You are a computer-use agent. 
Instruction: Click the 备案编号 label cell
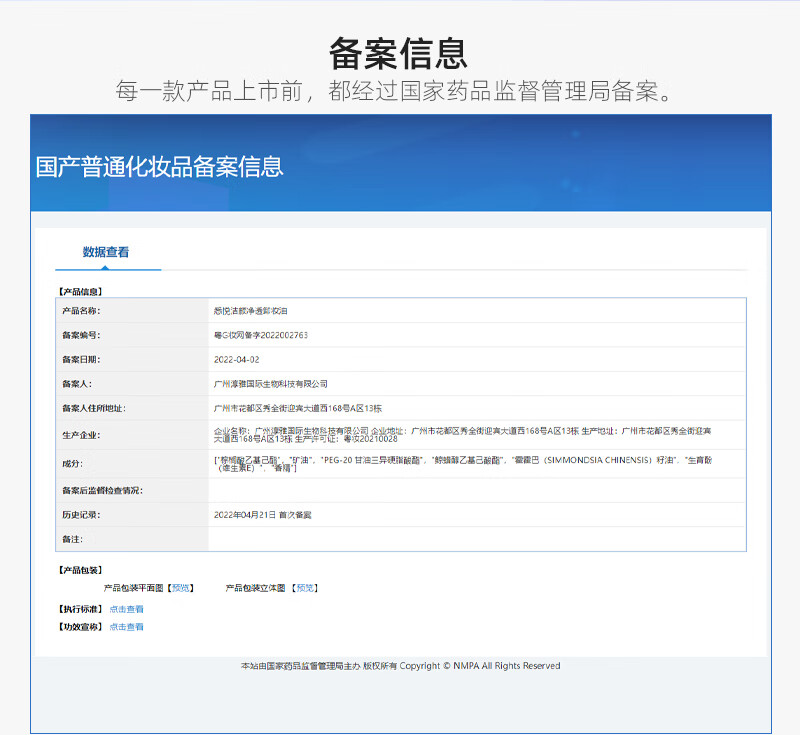pyautogui.click(x=132, y=335)
